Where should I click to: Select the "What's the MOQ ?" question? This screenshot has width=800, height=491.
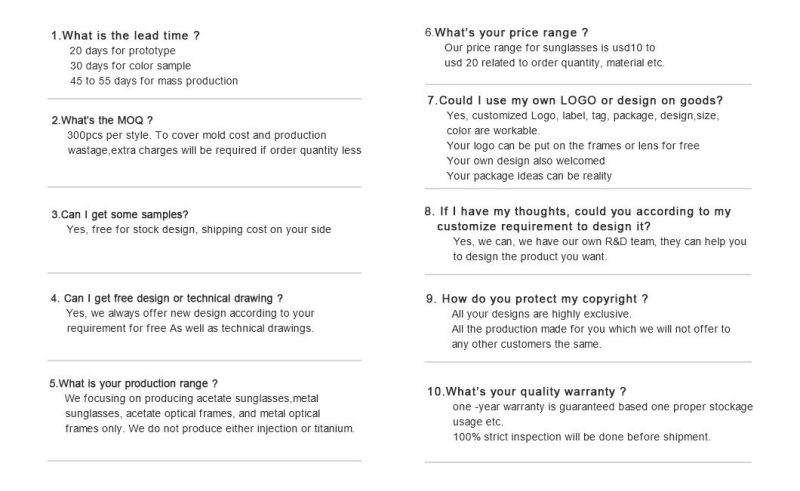[x=102, y=120]
